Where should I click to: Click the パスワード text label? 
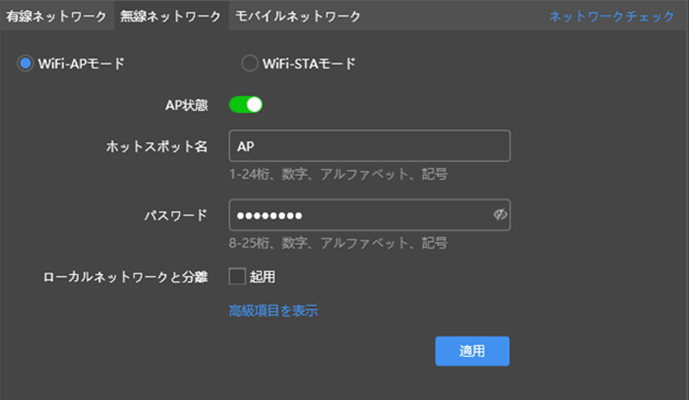click(175, 215)
